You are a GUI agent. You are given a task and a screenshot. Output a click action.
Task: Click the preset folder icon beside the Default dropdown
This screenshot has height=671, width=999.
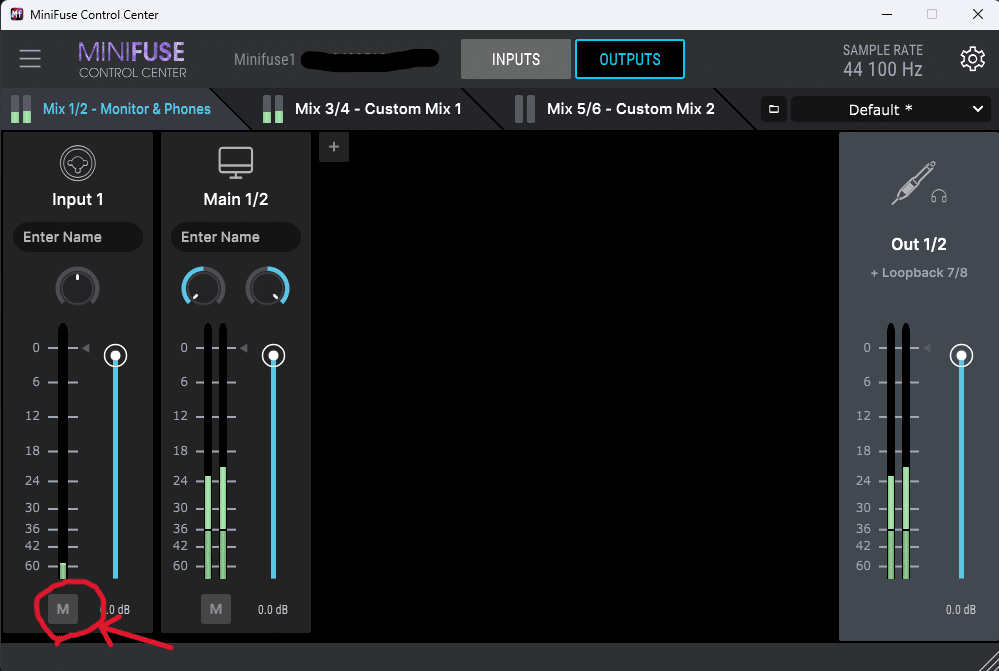point(773,108)
